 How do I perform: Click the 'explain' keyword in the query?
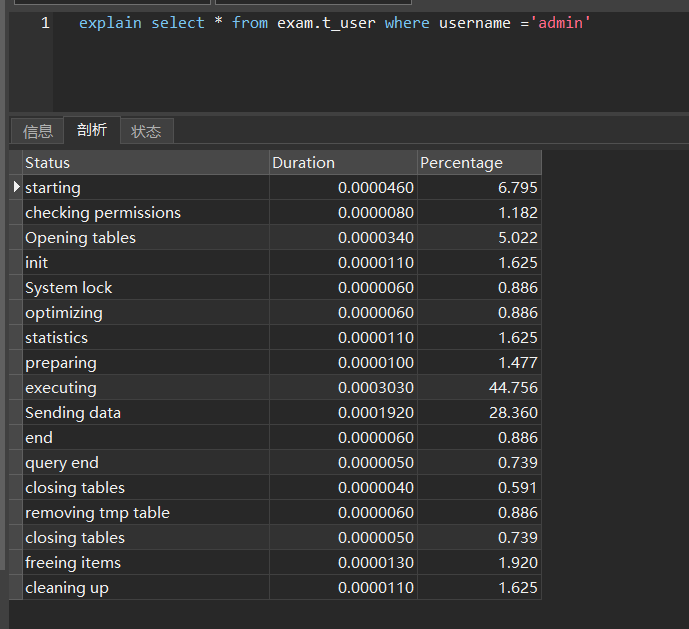pyautogui.click(x=110, y=23)
